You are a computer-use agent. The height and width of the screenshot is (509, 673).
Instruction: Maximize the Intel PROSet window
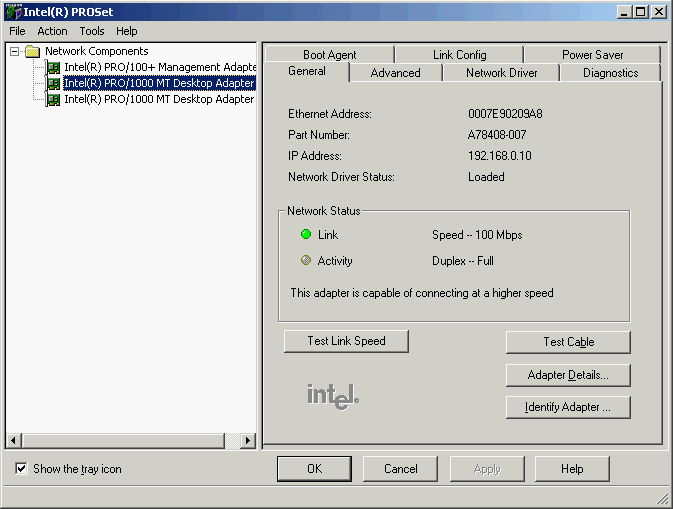coord(640,12)
